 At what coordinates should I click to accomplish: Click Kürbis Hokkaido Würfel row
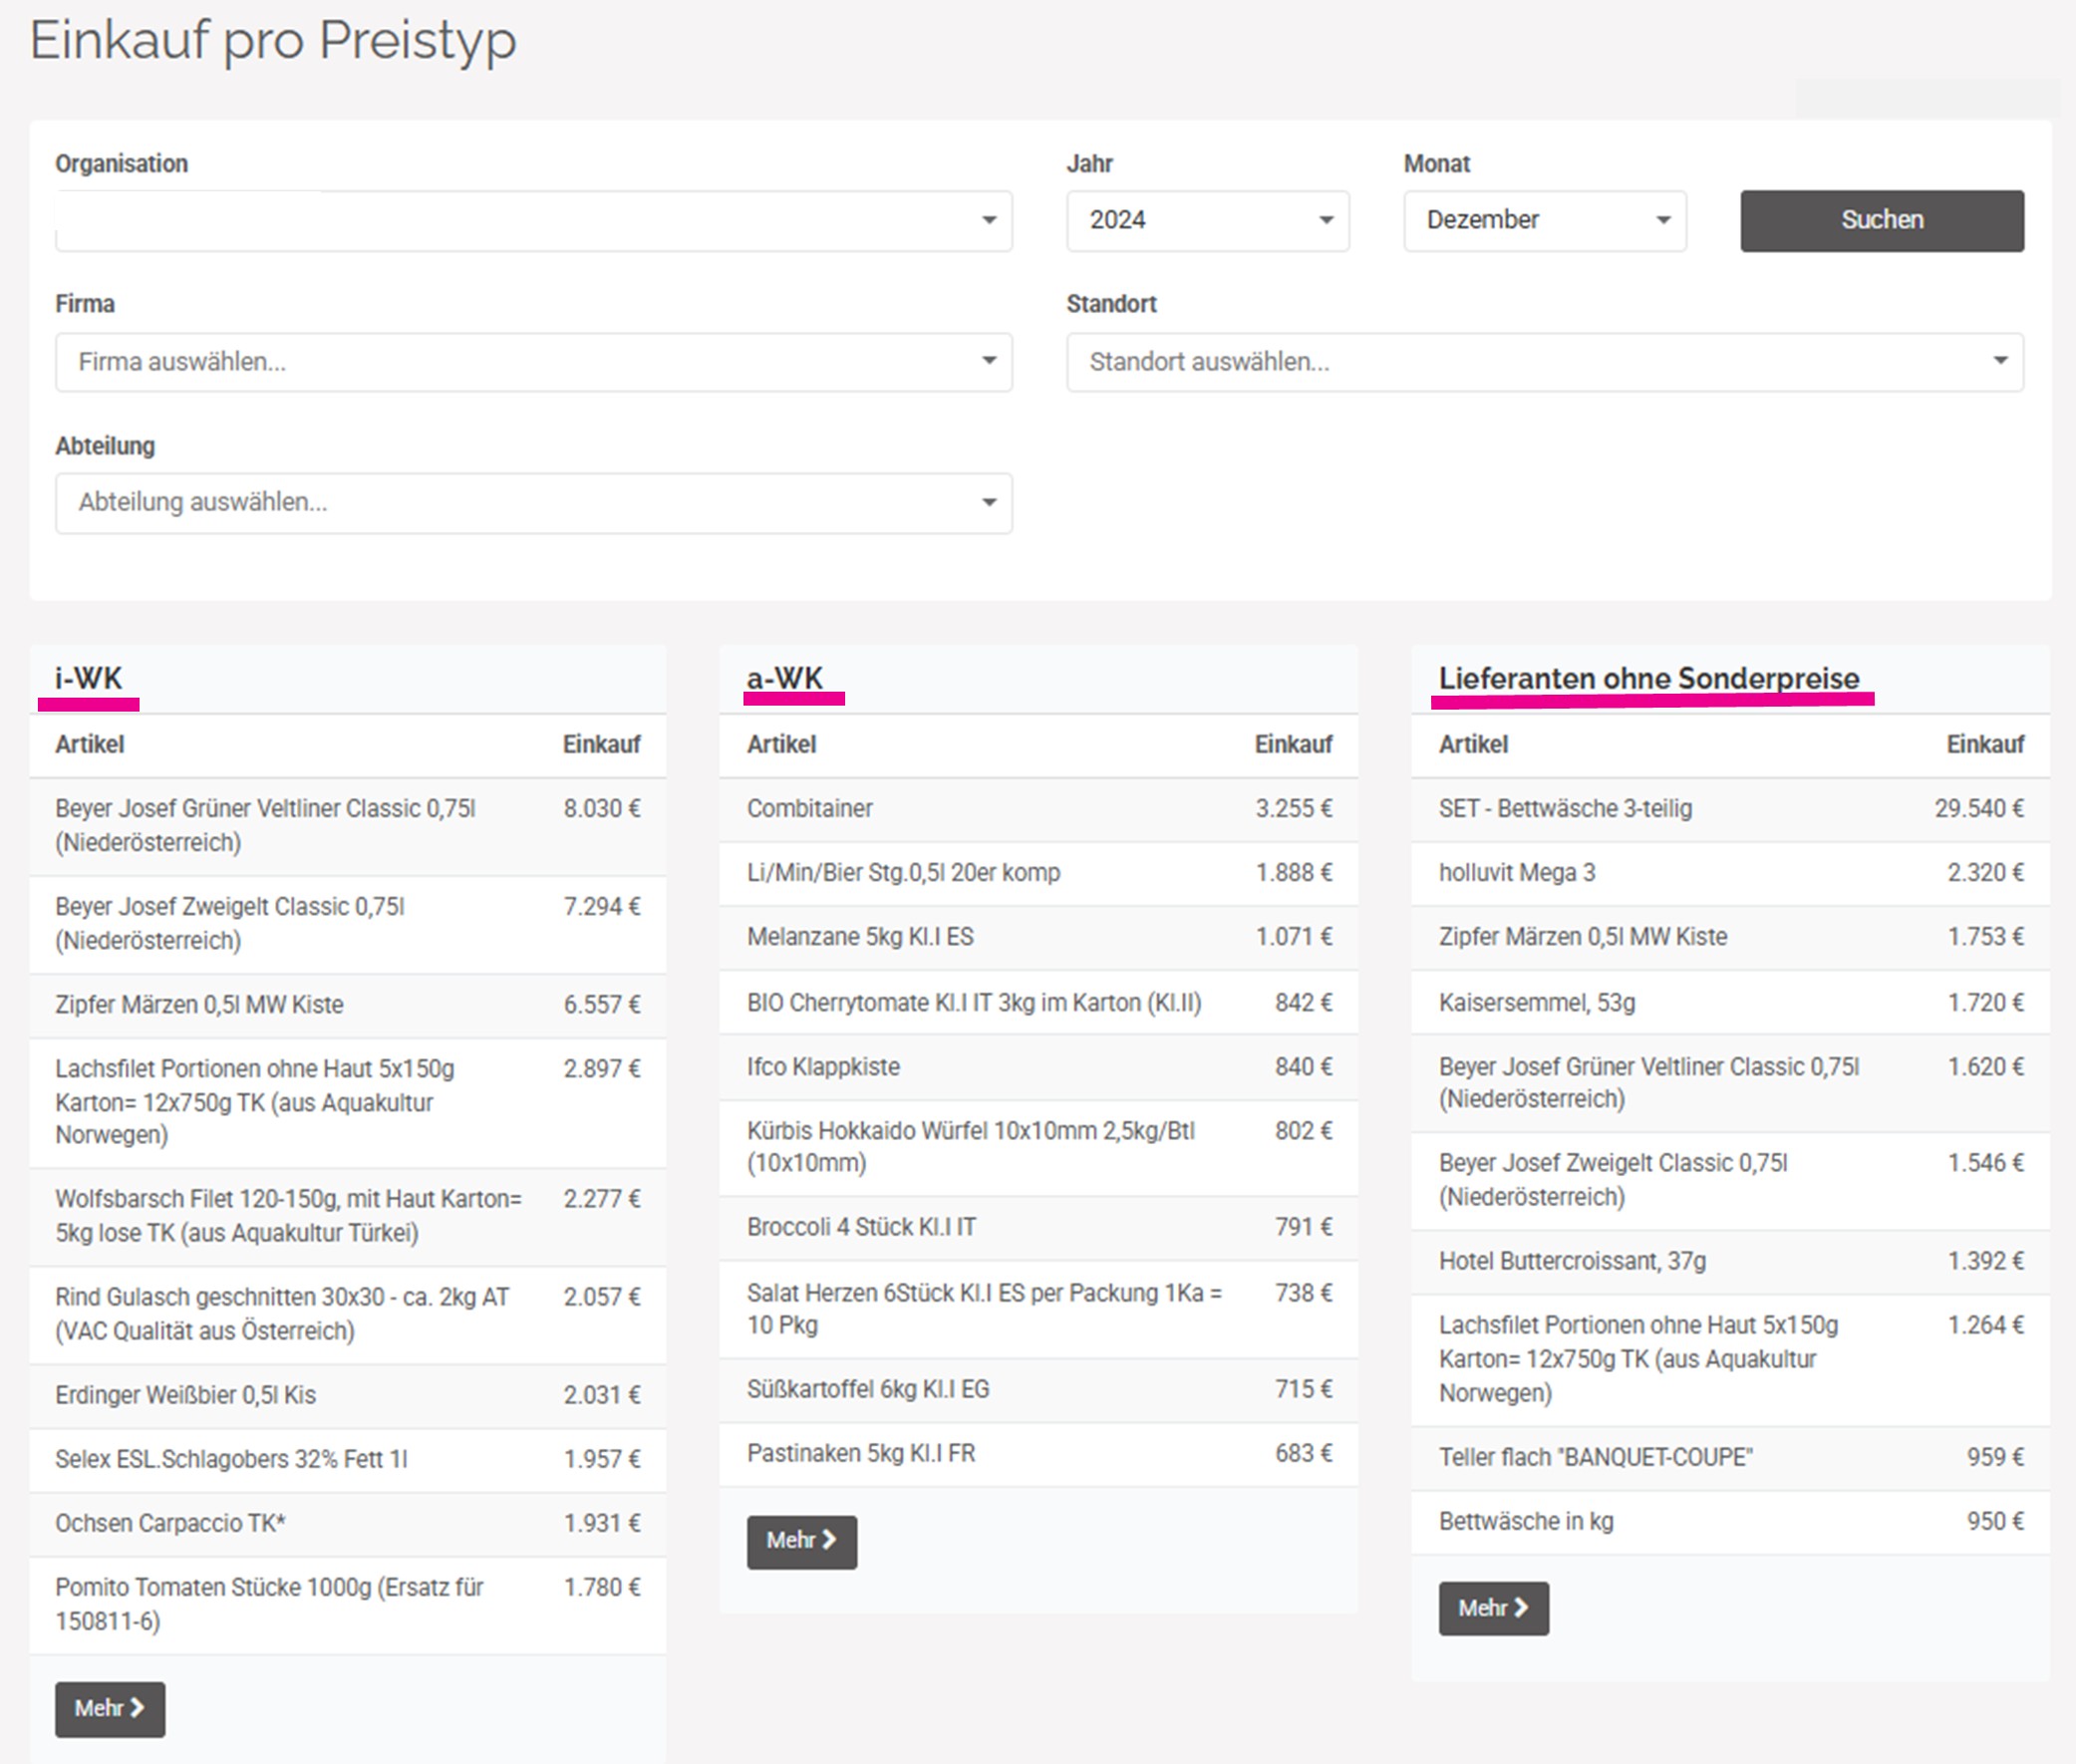[1039, 1147]
